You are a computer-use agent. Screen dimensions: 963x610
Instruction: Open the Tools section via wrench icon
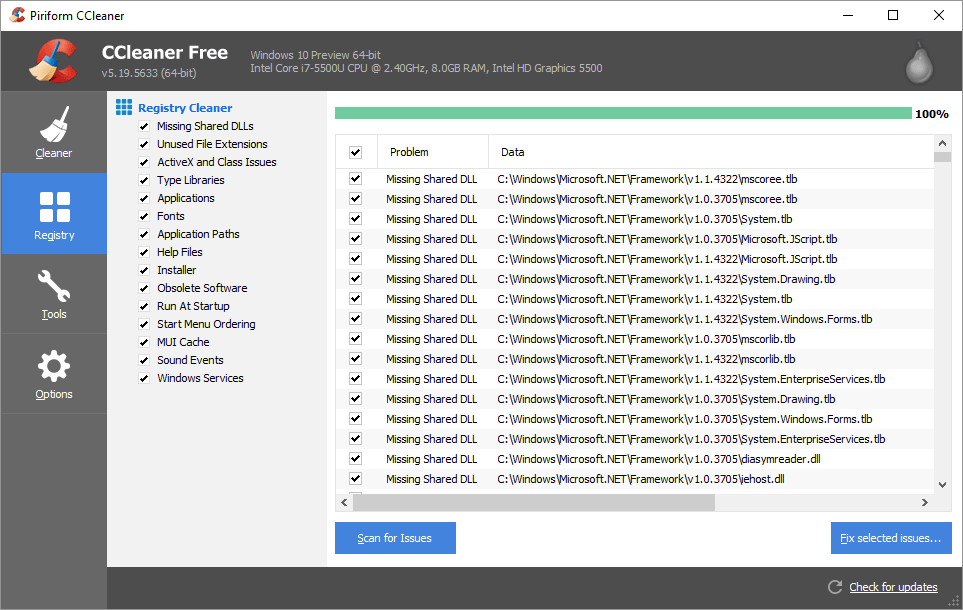coord(53,293)
